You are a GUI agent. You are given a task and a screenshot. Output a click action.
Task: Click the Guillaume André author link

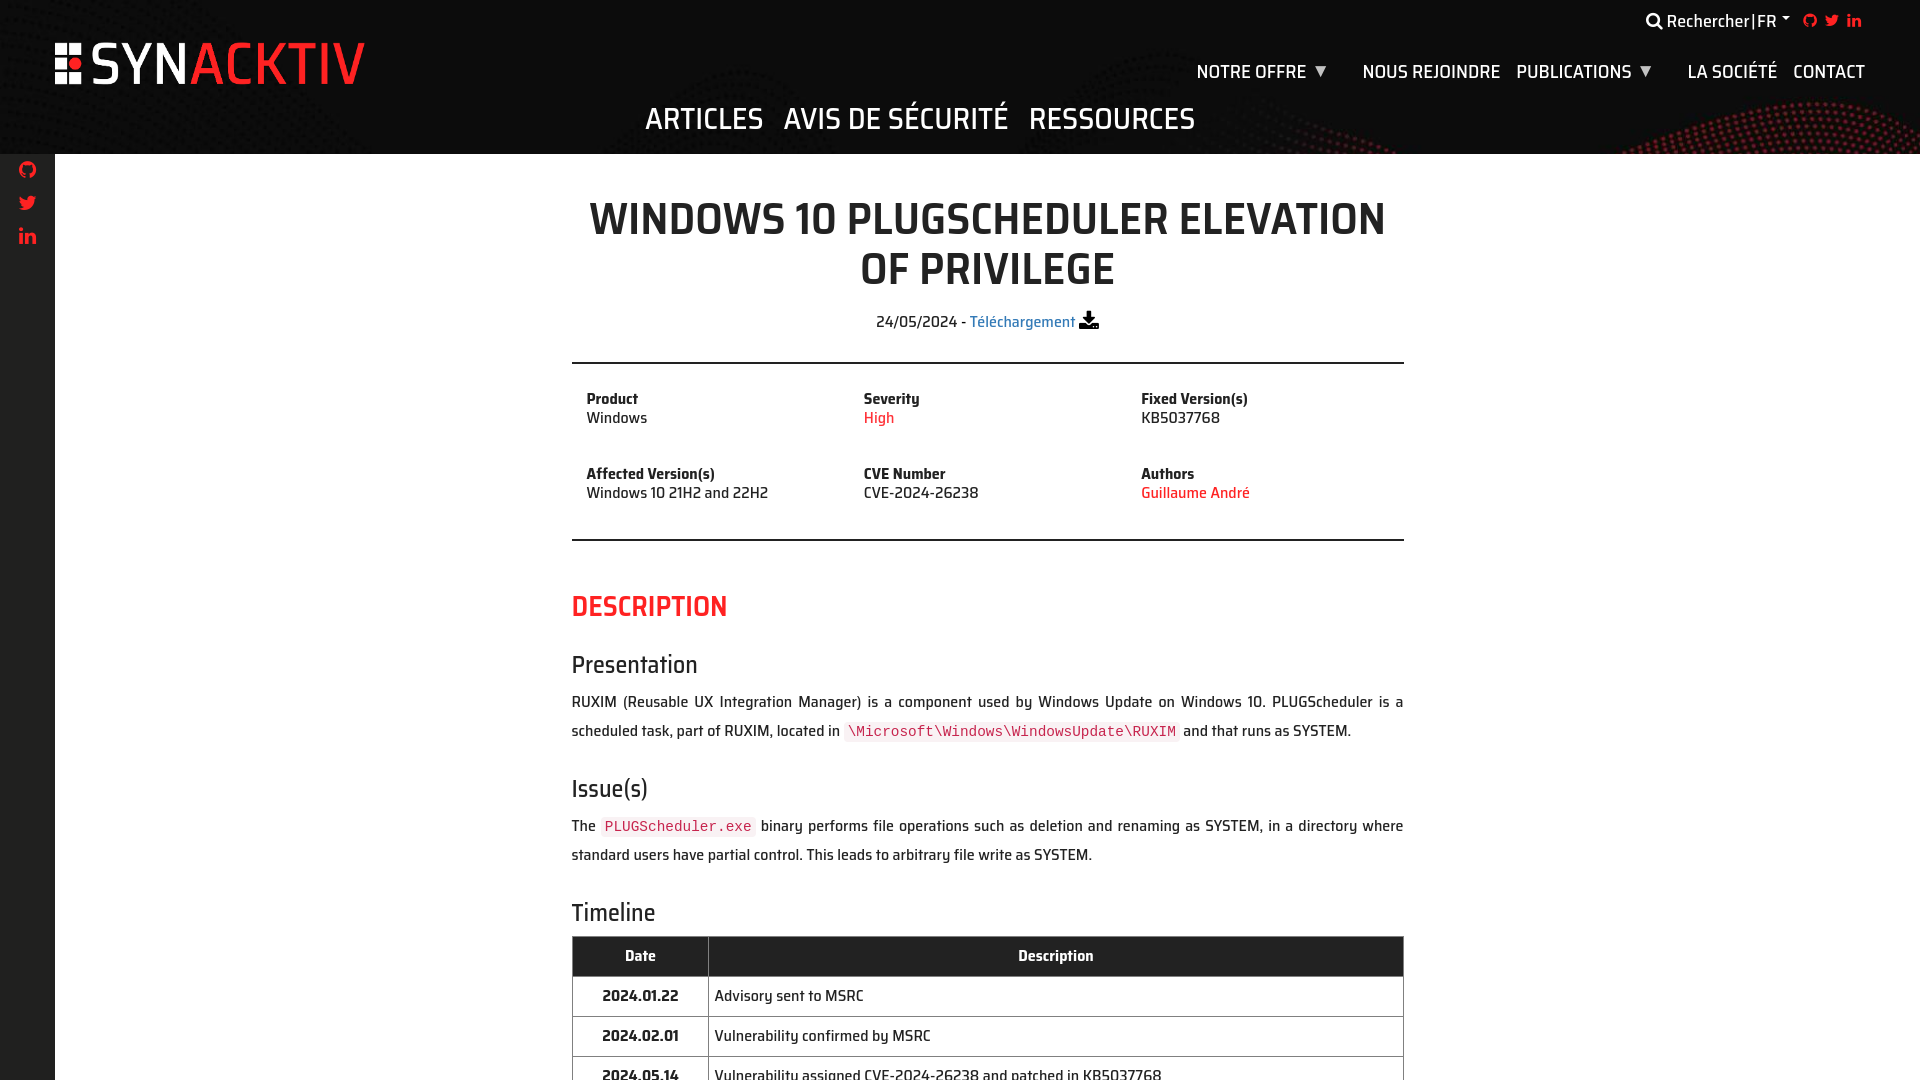click(1195, 492)
